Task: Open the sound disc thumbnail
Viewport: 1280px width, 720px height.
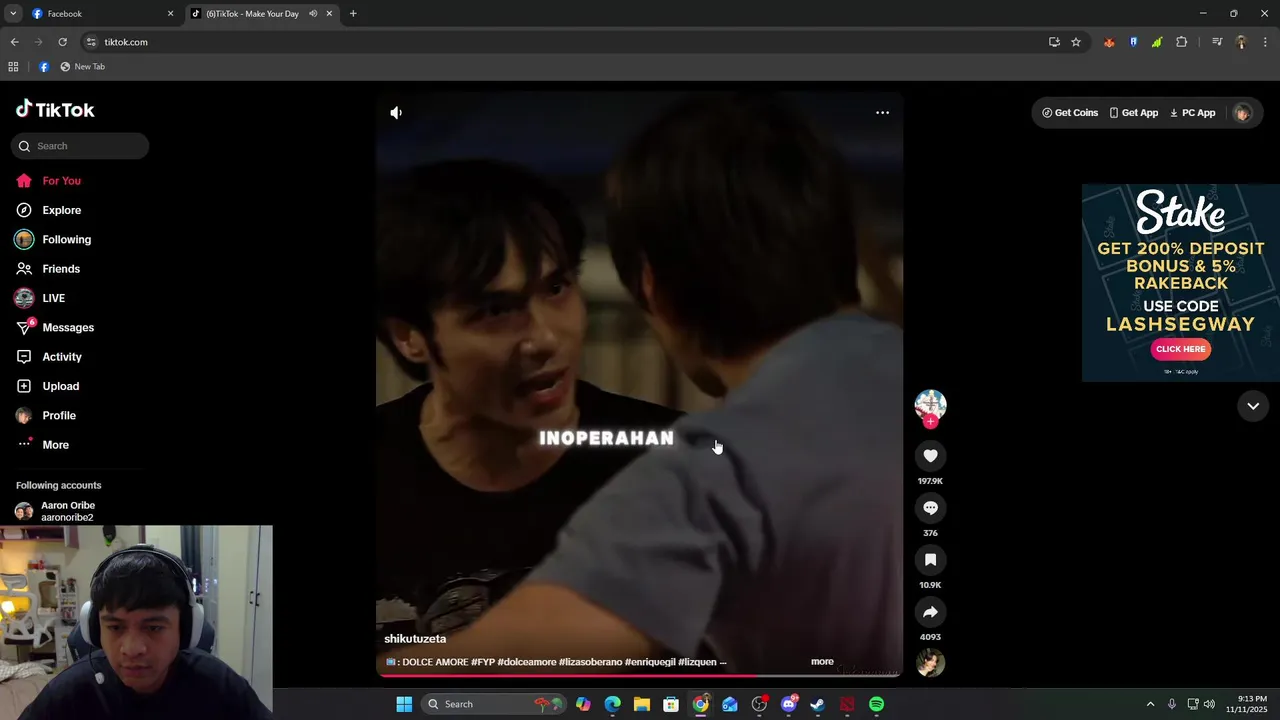Action: [x=930, y=663]
